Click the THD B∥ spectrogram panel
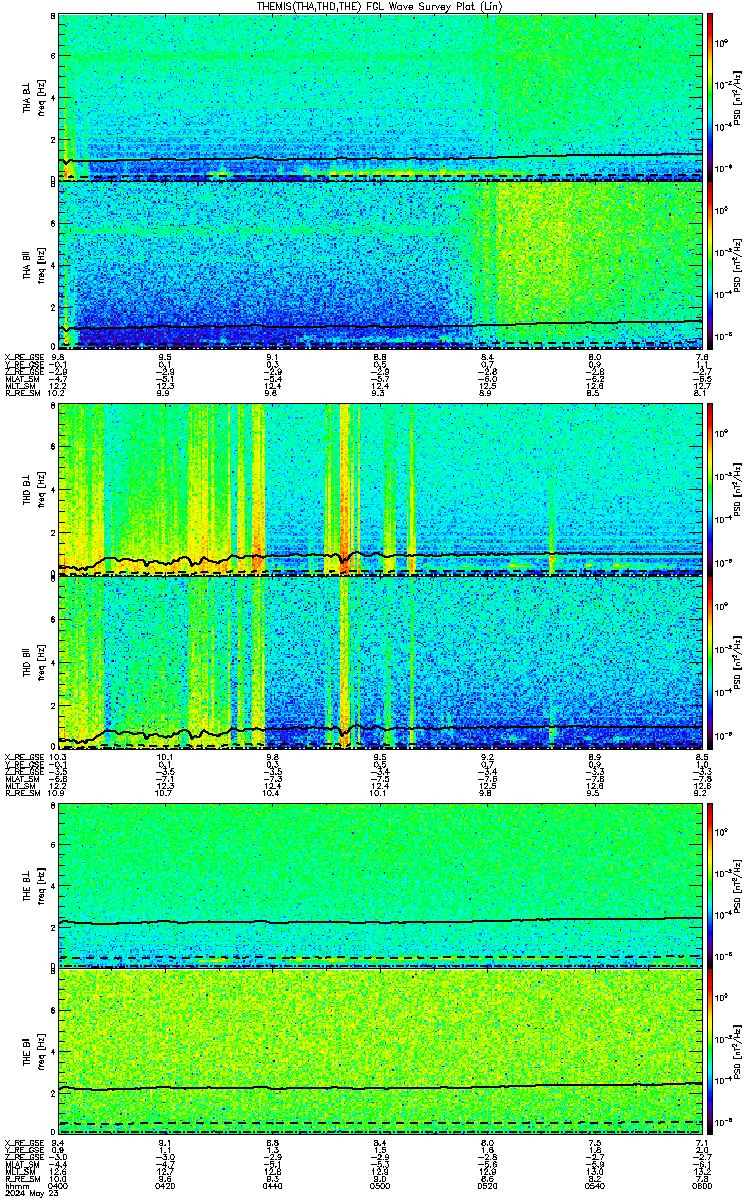The height and width of the screenshot is (1200, 750). point(381,662)
